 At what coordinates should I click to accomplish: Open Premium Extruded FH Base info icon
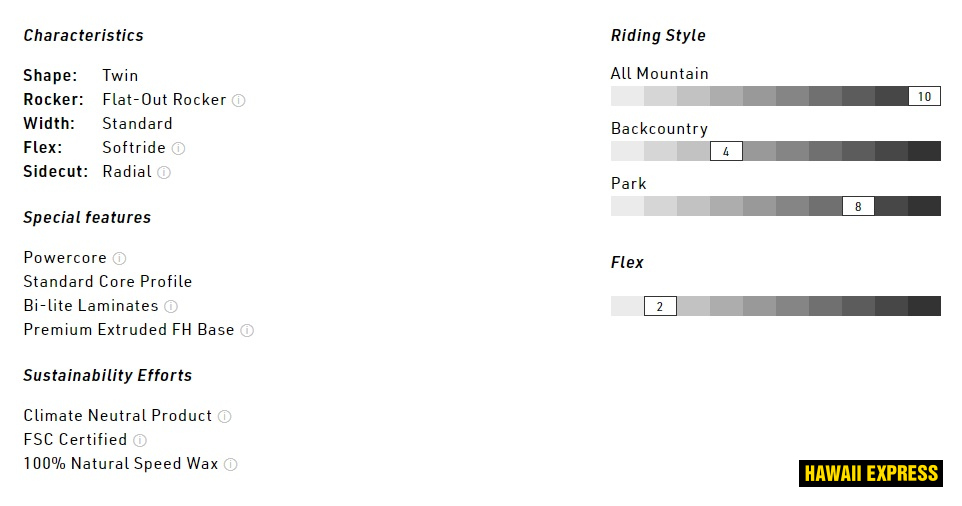[x=247, y=330]
